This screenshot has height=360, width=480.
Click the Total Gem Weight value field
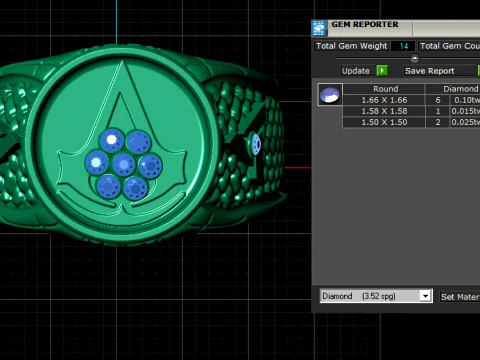pyautogui.click(x=403, y=46)
